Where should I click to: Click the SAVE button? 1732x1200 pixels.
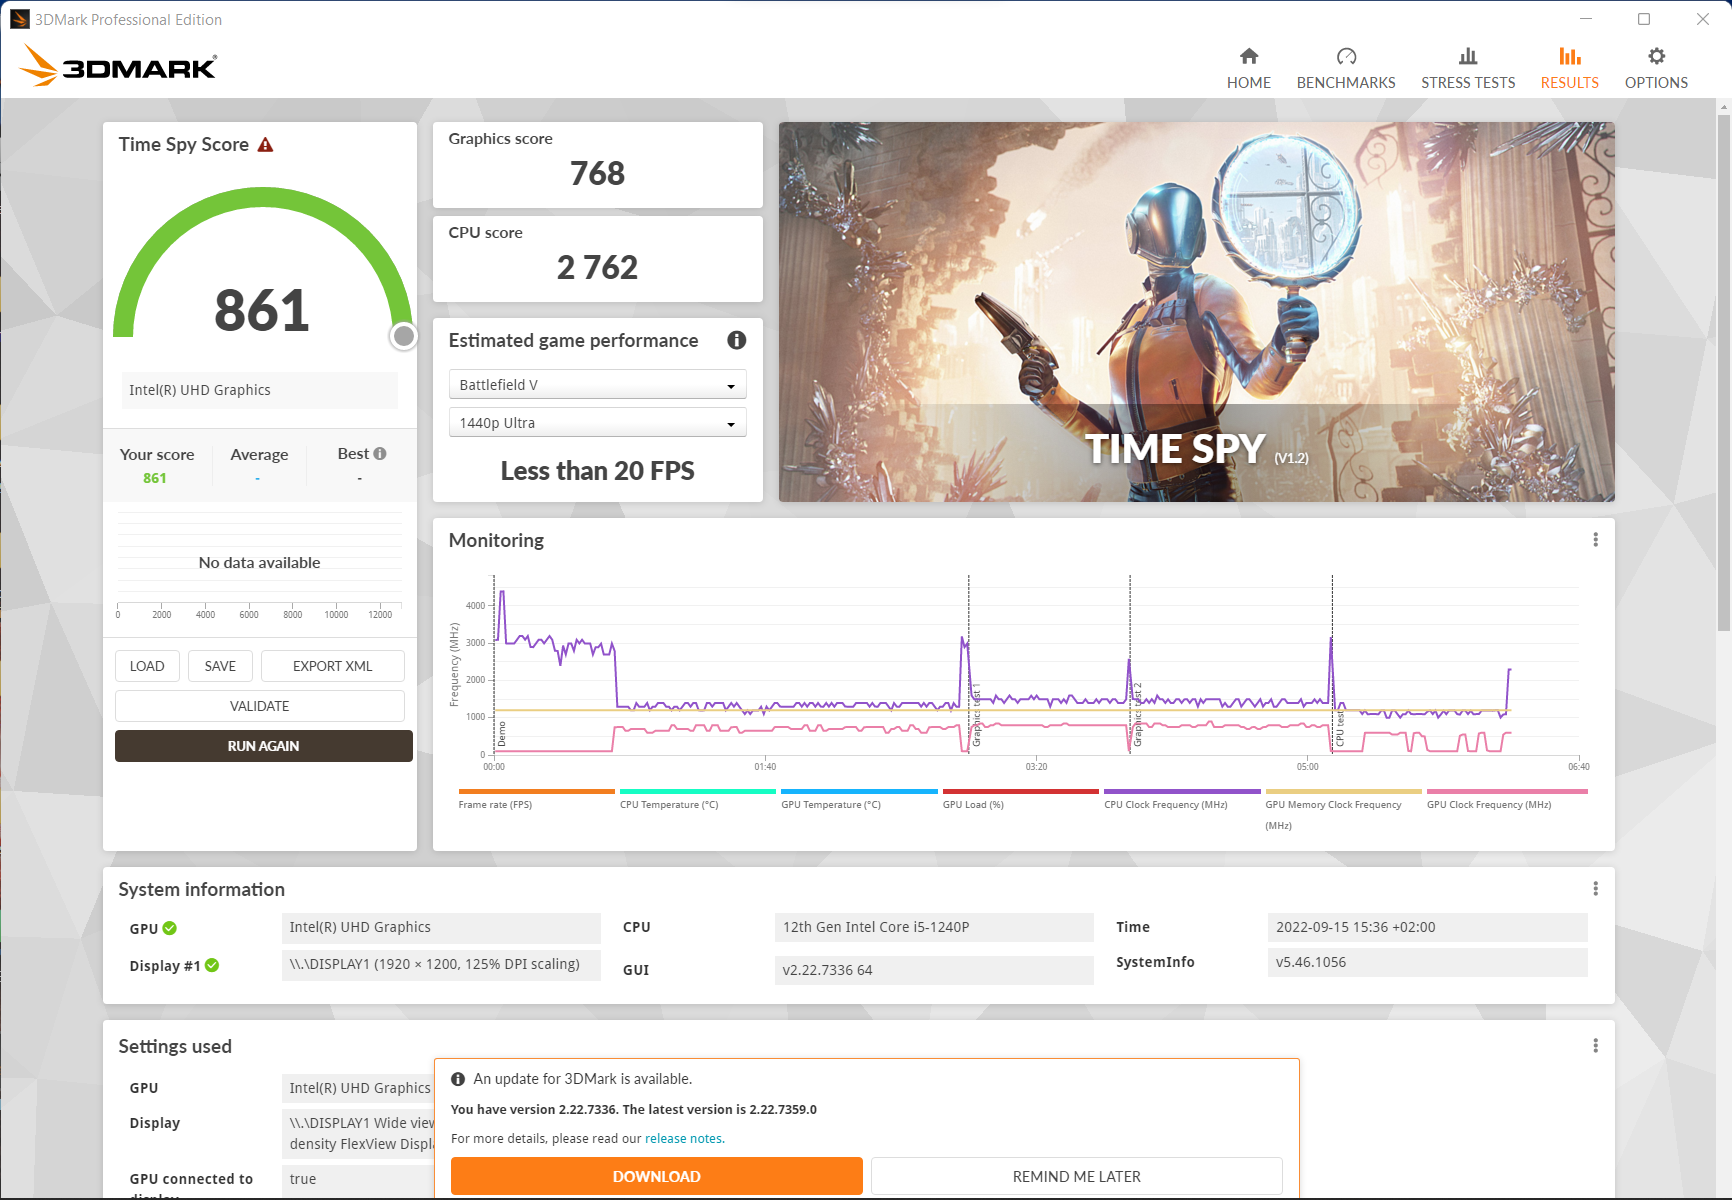[x=220, y=666]
